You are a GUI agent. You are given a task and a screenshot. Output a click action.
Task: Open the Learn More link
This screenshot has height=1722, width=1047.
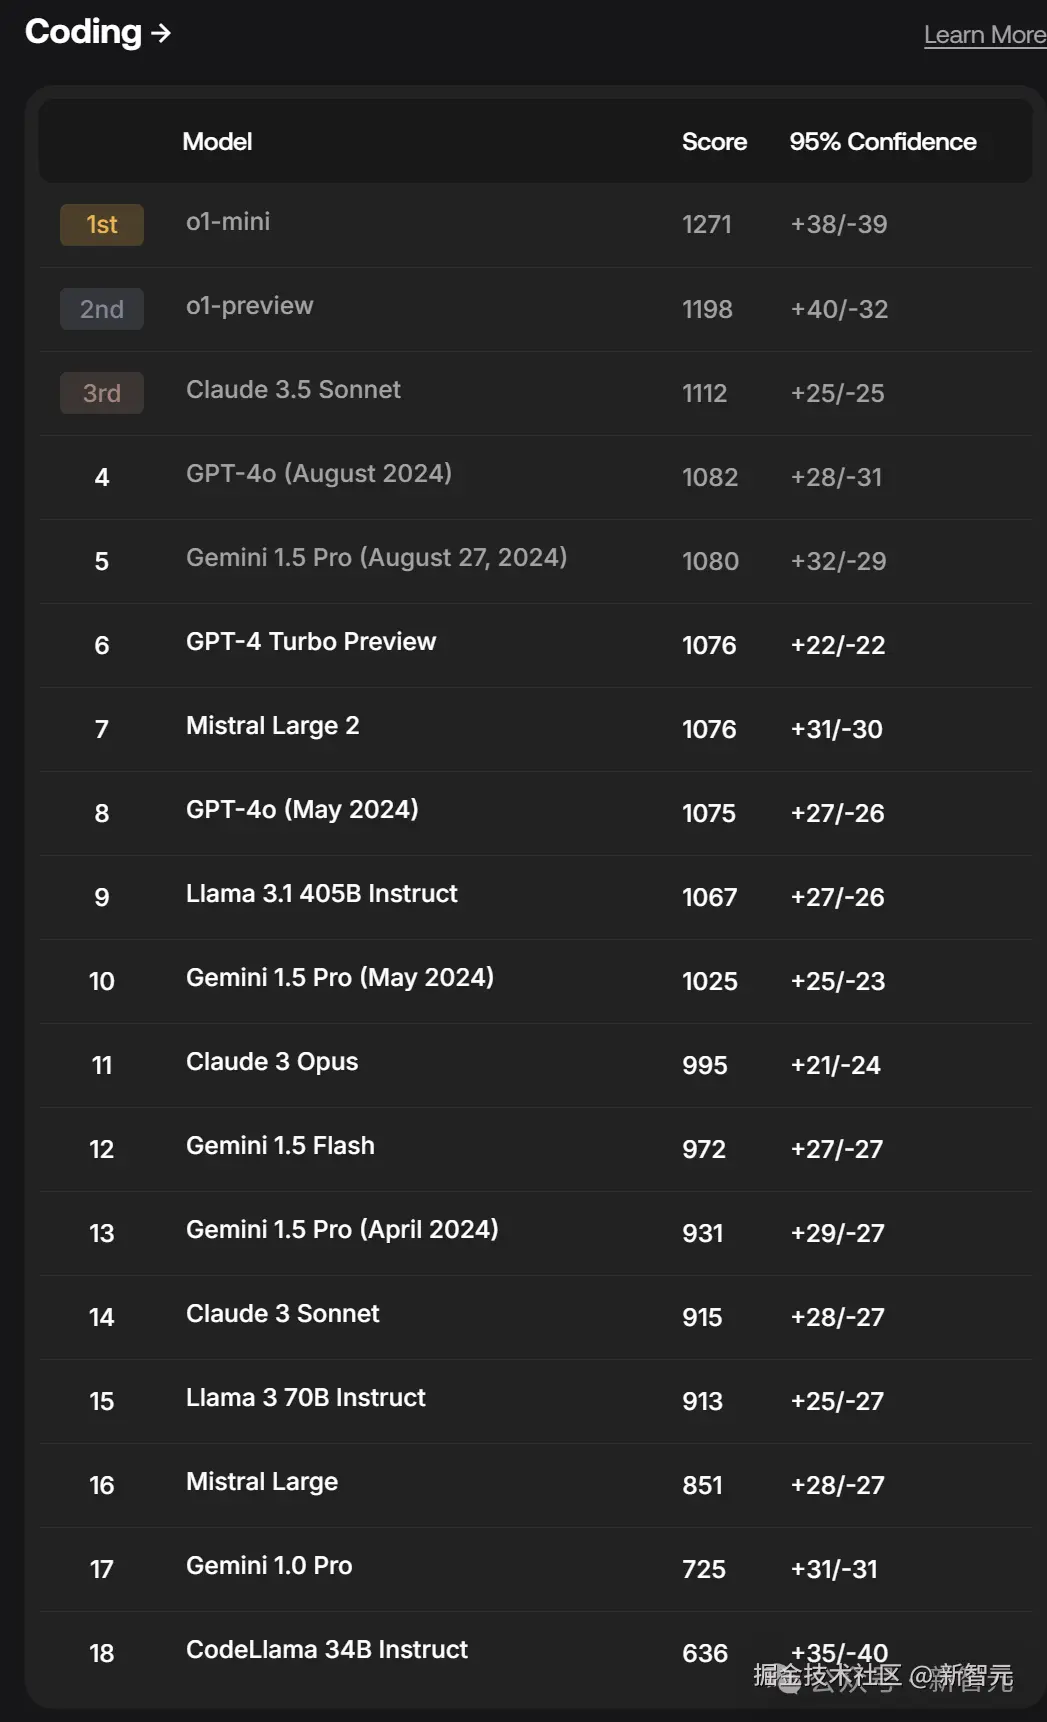[985, 35]
